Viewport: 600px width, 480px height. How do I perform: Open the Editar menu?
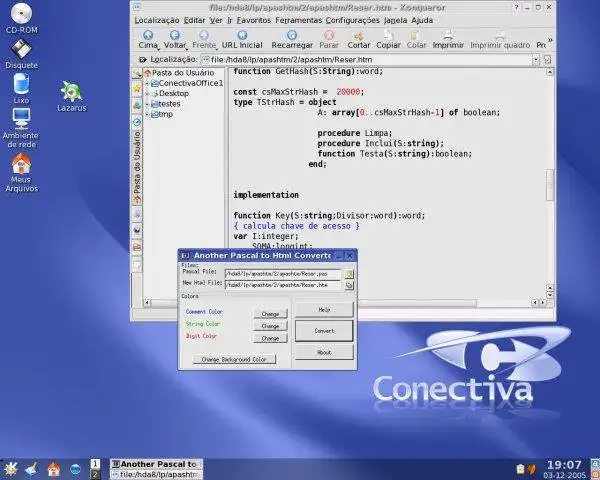coord(194,20)
